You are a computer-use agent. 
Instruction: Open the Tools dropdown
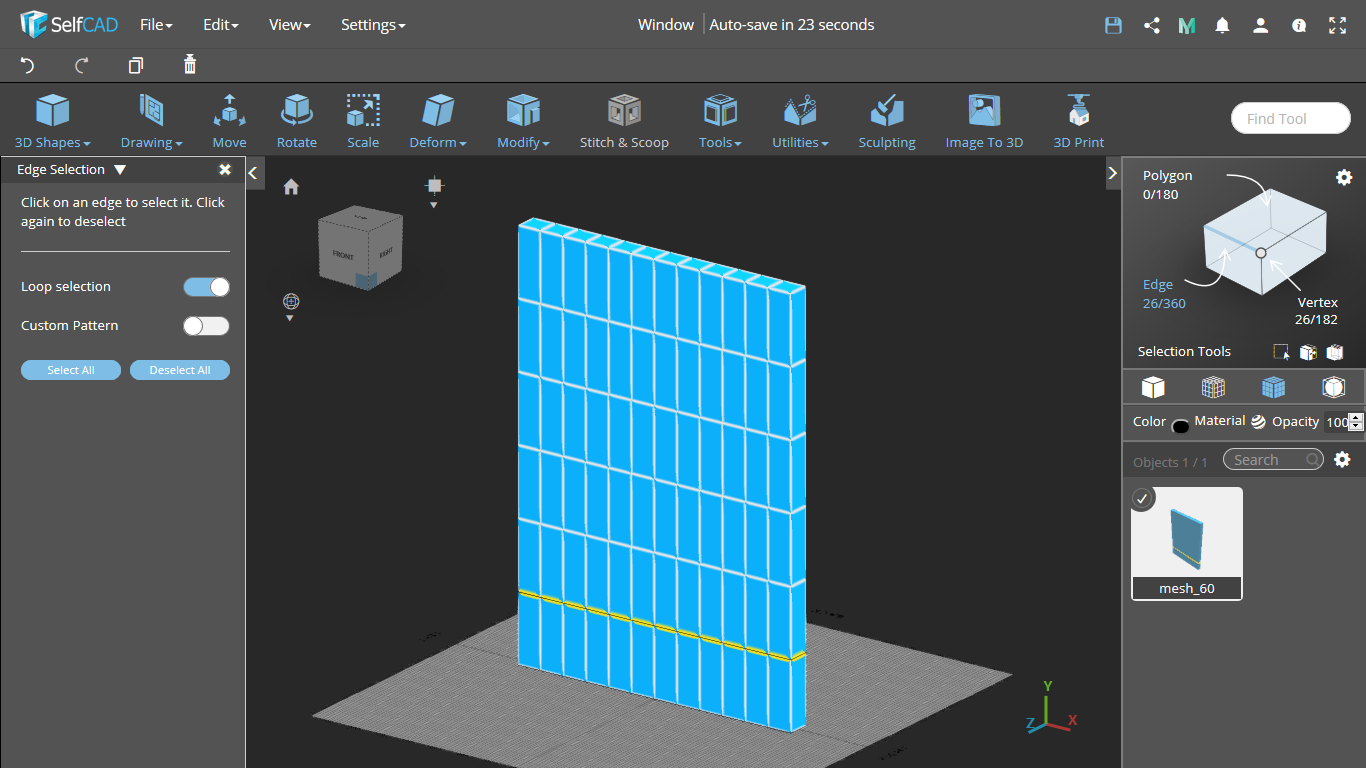[720, 121]
